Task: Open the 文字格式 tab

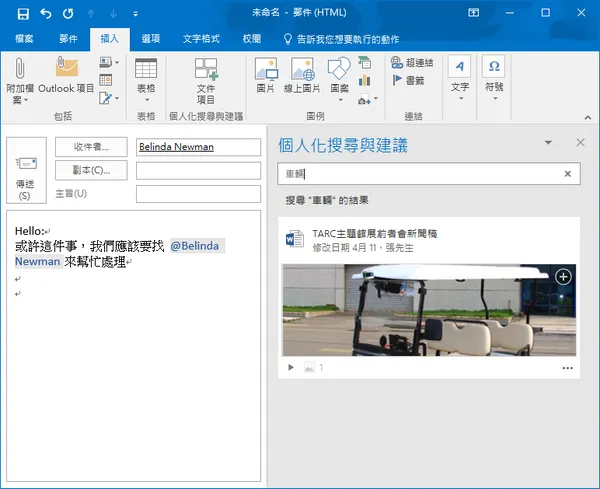Action: coord(201,39)
